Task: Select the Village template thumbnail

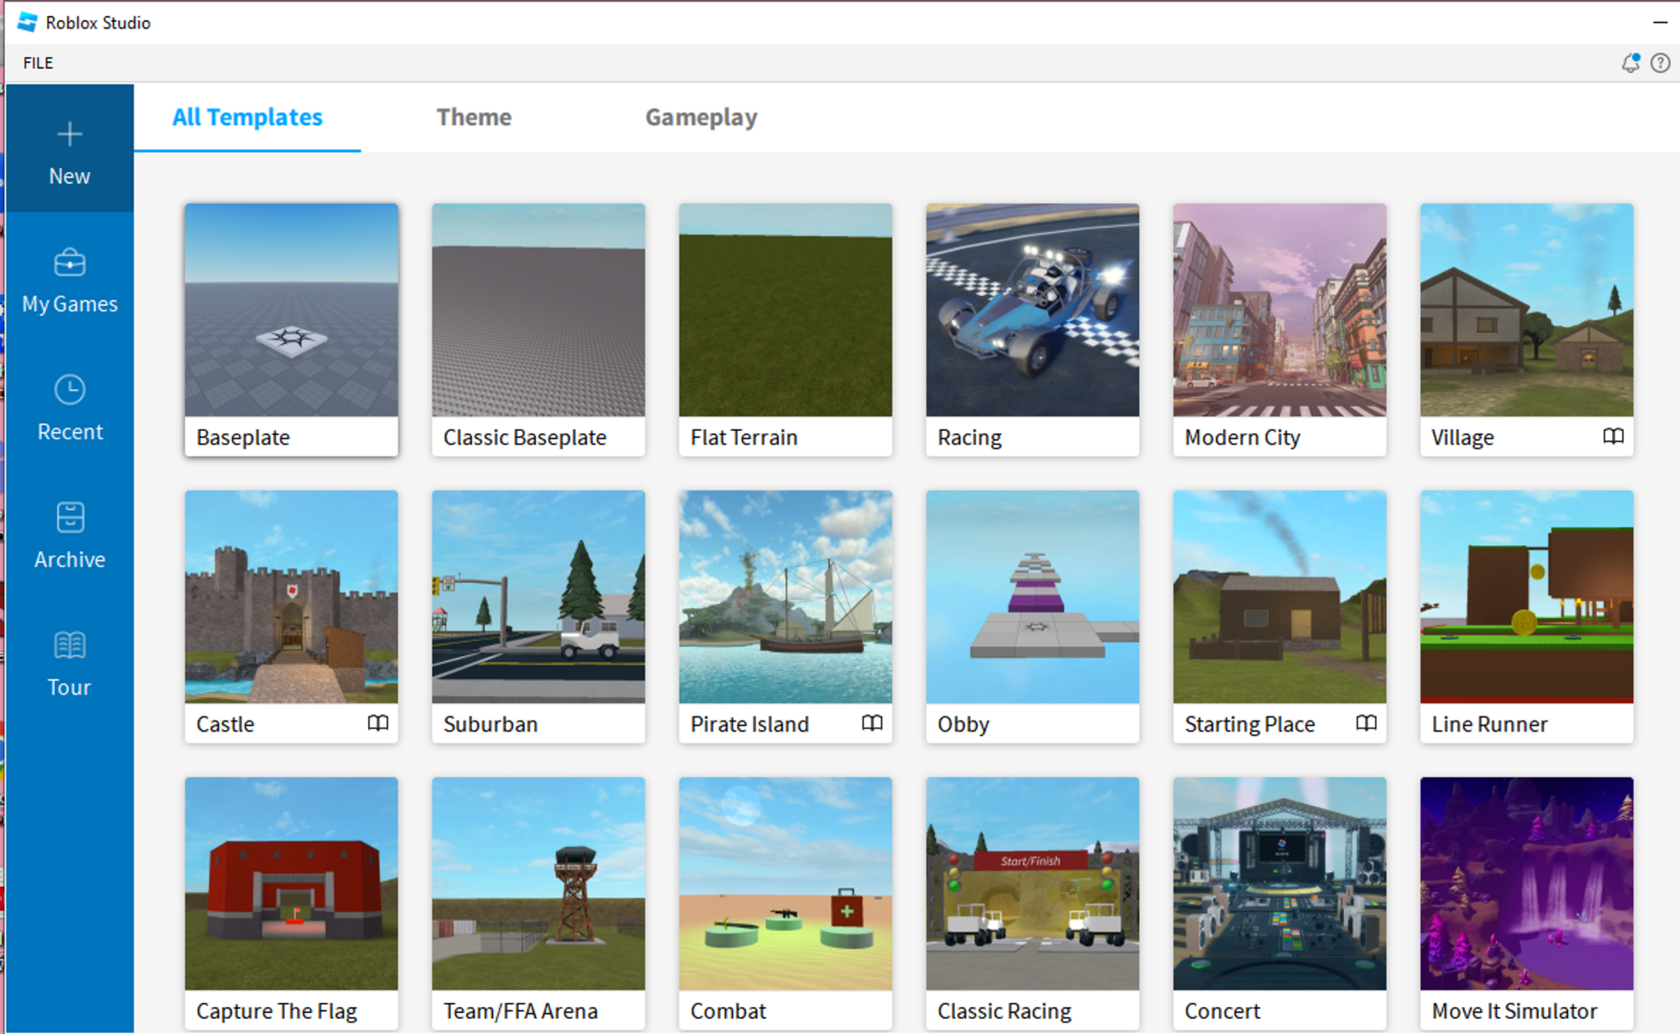Action: pos(1526,310)
